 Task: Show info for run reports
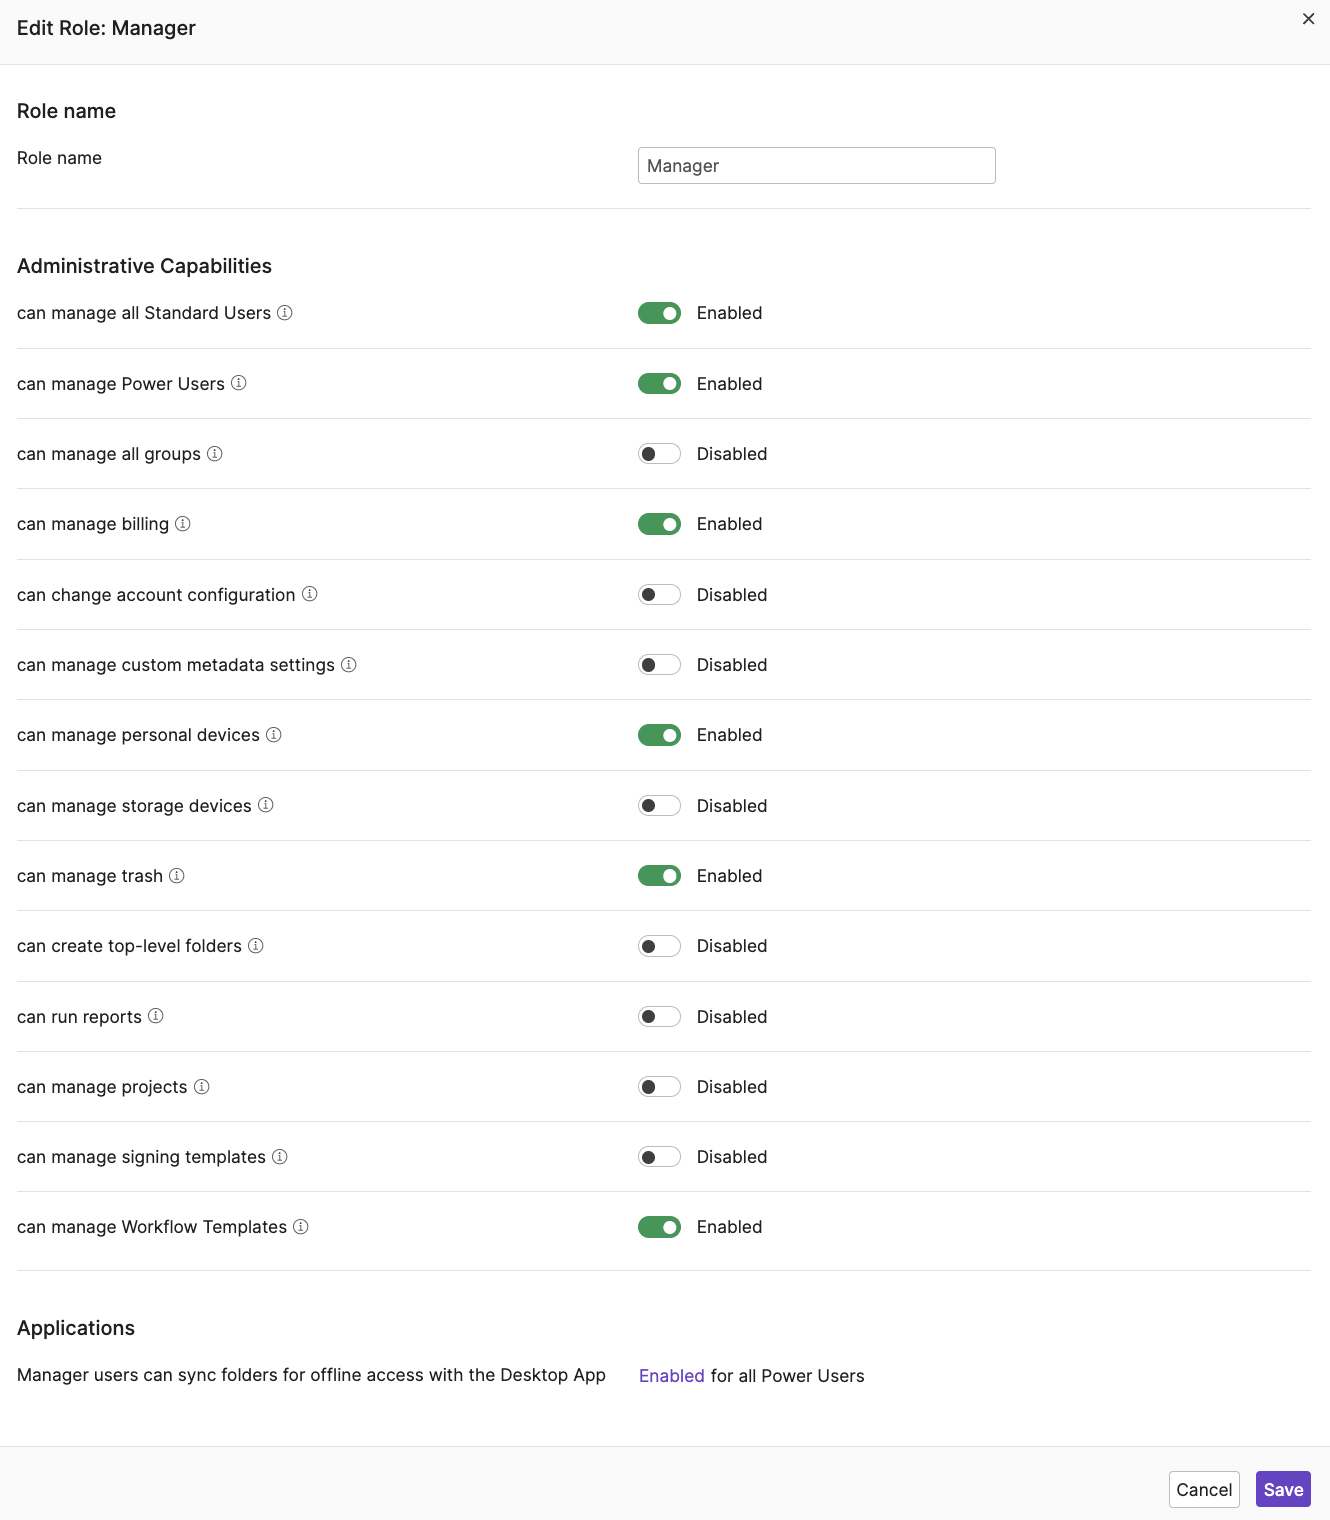[156, 1016]
